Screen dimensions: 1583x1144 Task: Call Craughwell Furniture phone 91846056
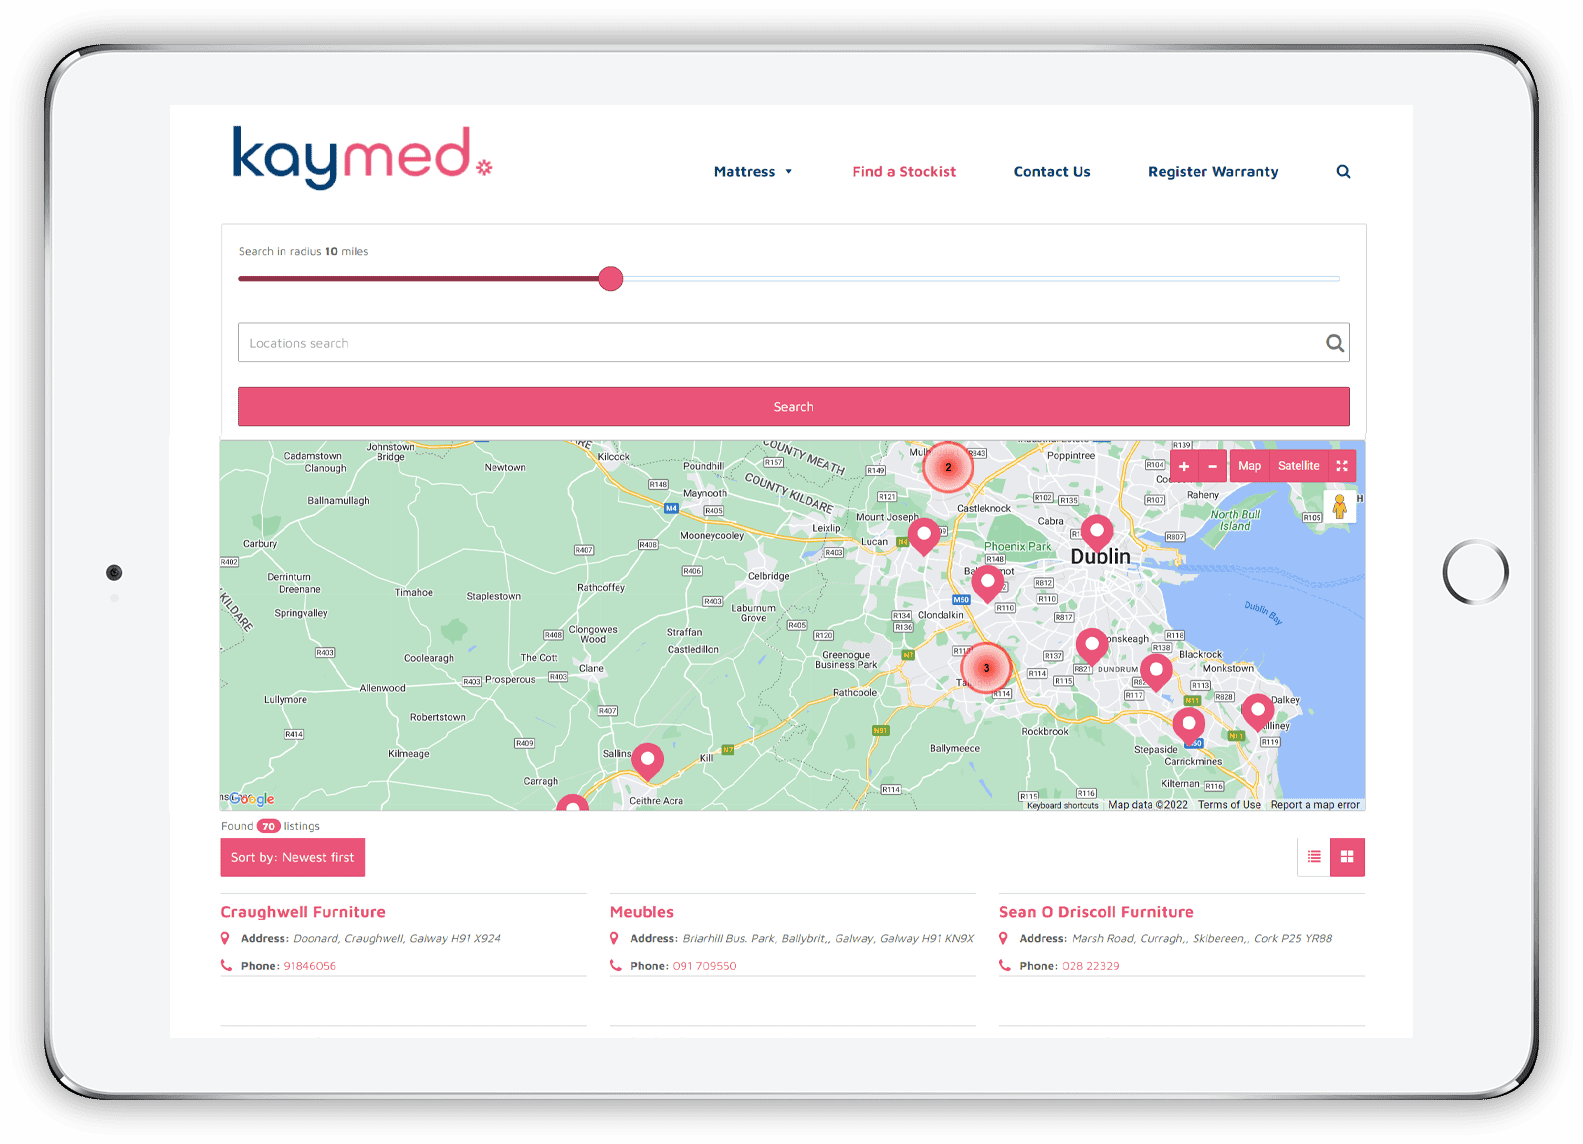point(310,966)
